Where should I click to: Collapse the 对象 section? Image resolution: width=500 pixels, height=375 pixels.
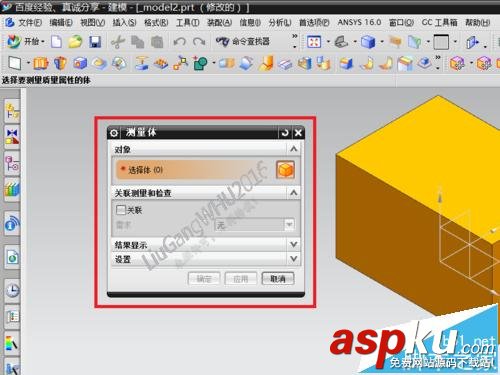pyautogui.click(x=294, y=149)
